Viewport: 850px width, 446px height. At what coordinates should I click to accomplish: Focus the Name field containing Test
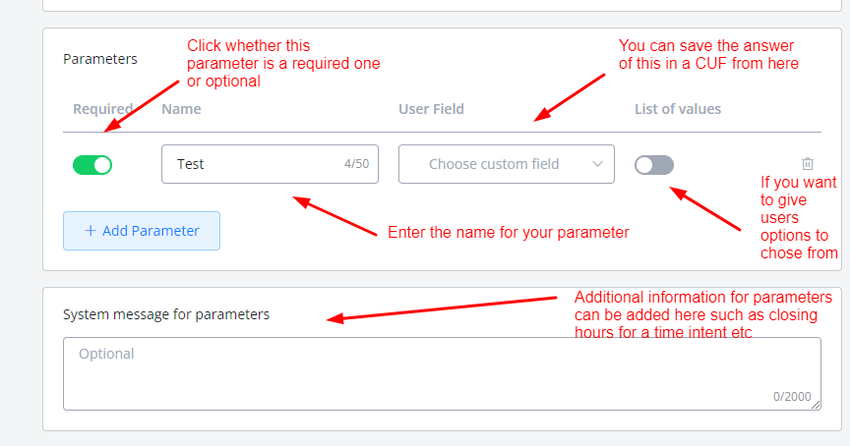click(x=250, y=164)
